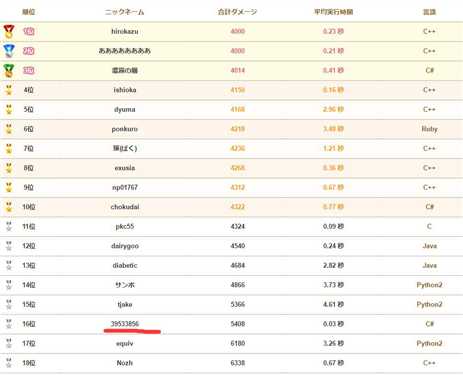Select the underlined nickname 39533856
This screenshot has height=375, width=463.
(x=125, y=324)
